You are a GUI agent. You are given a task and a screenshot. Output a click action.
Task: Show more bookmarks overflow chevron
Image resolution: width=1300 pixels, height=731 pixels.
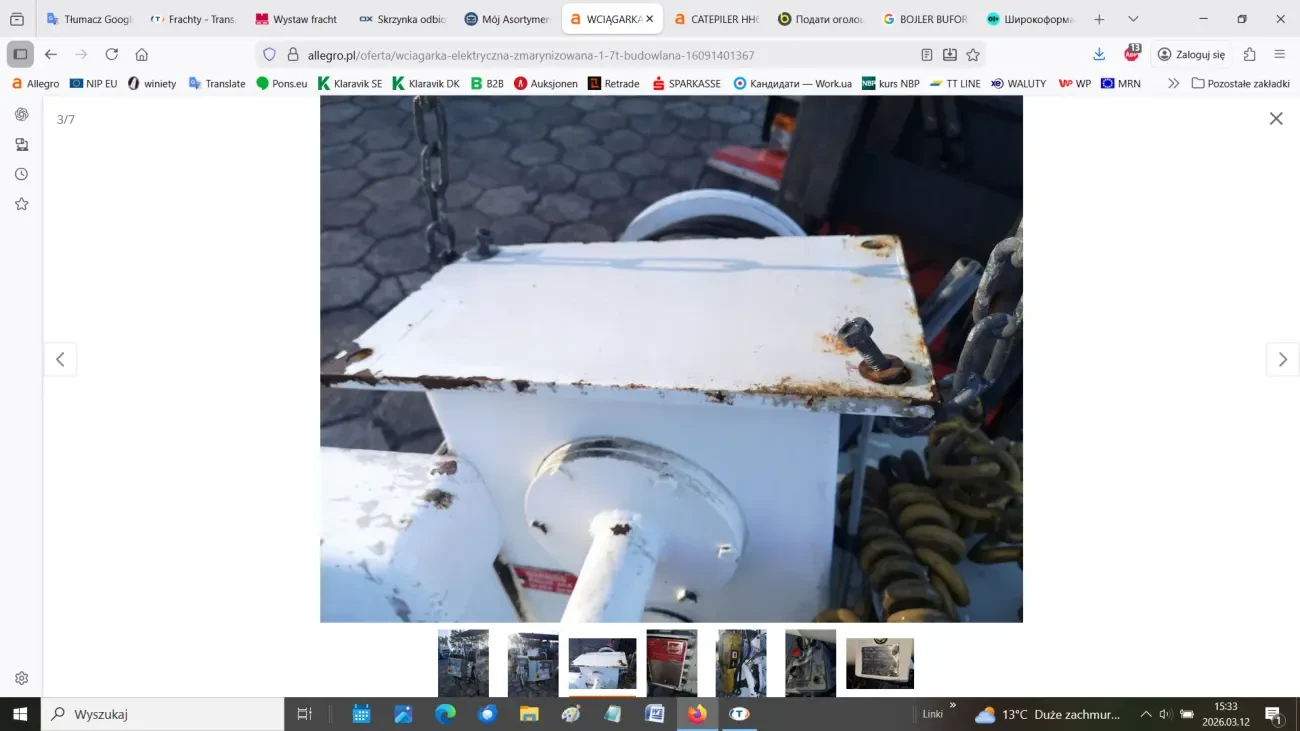(x=1173, y=84)
